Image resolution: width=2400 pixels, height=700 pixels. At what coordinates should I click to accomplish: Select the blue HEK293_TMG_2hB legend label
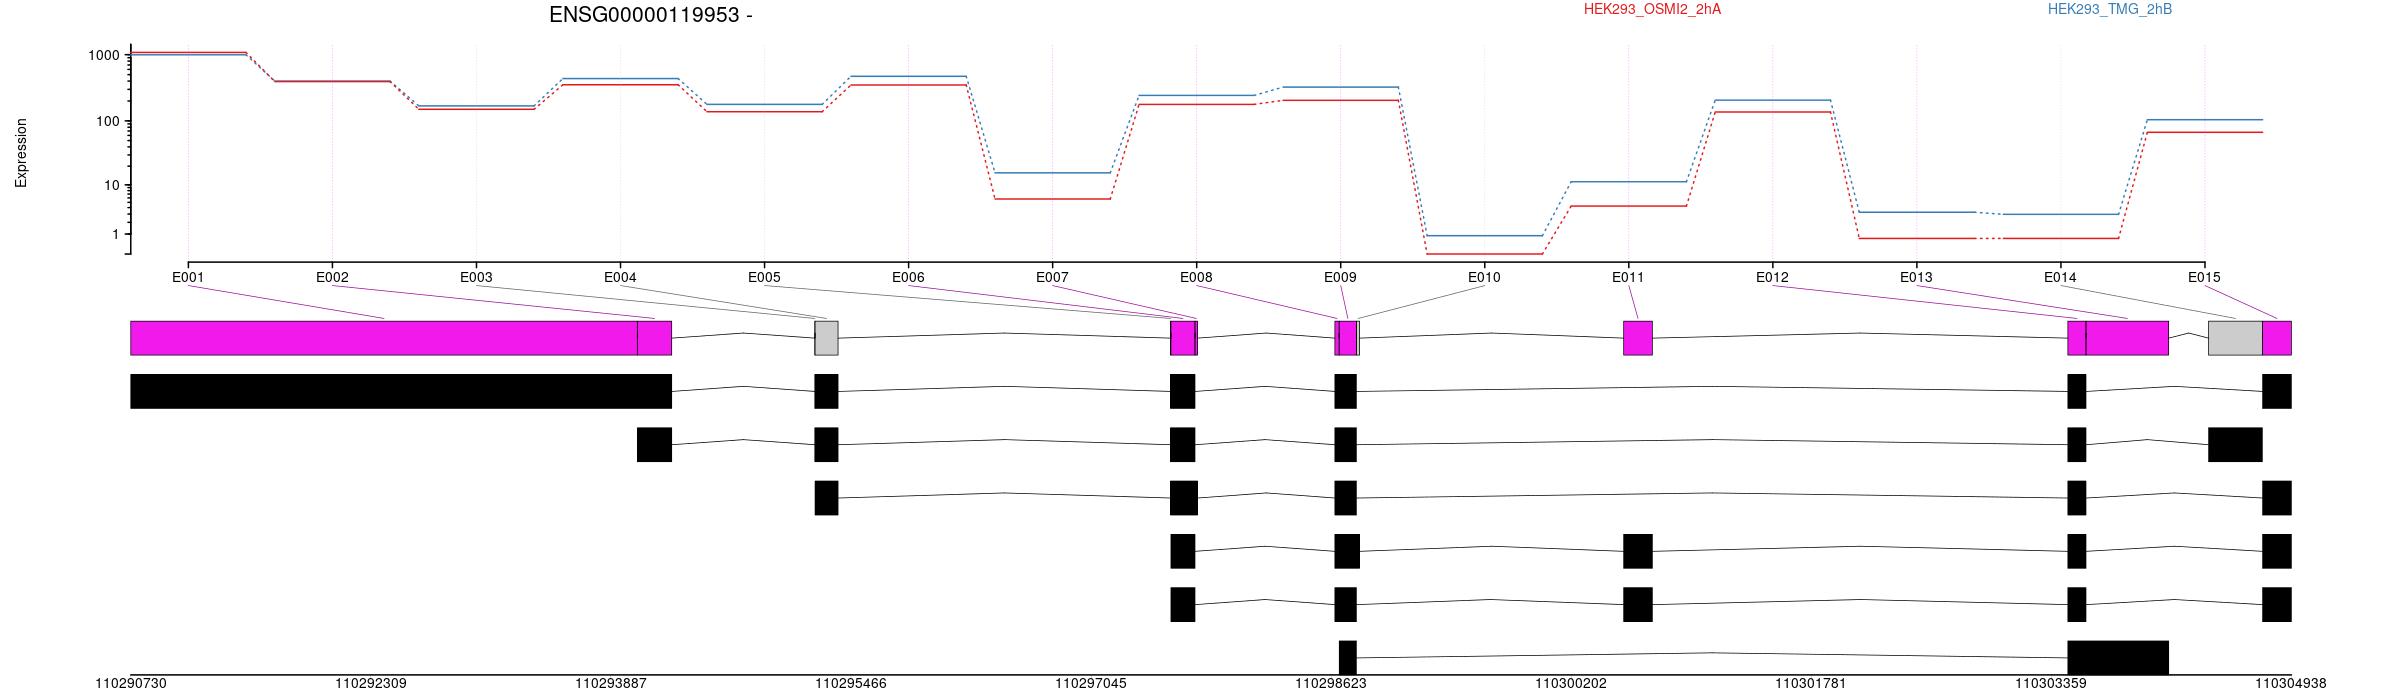(x=2110, y=10)
